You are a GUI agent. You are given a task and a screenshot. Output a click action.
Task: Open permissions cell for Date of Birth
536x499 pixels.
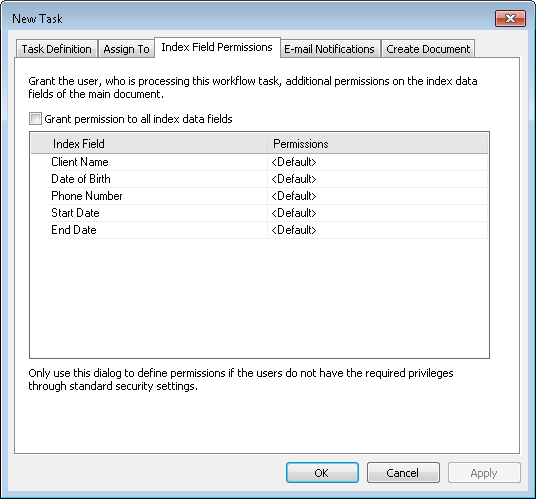coord(377,179)
